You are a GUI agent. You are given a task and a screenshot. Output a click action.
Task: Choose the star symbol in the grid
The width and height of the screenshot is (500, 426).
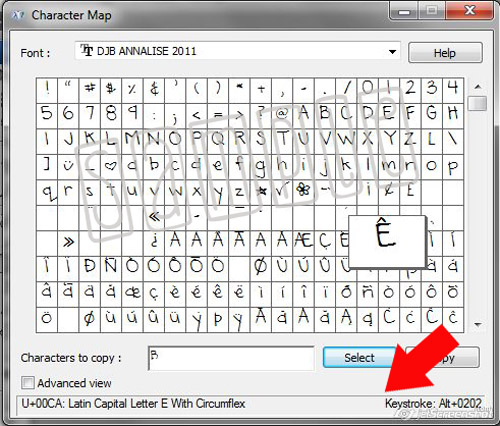(261, 191)
